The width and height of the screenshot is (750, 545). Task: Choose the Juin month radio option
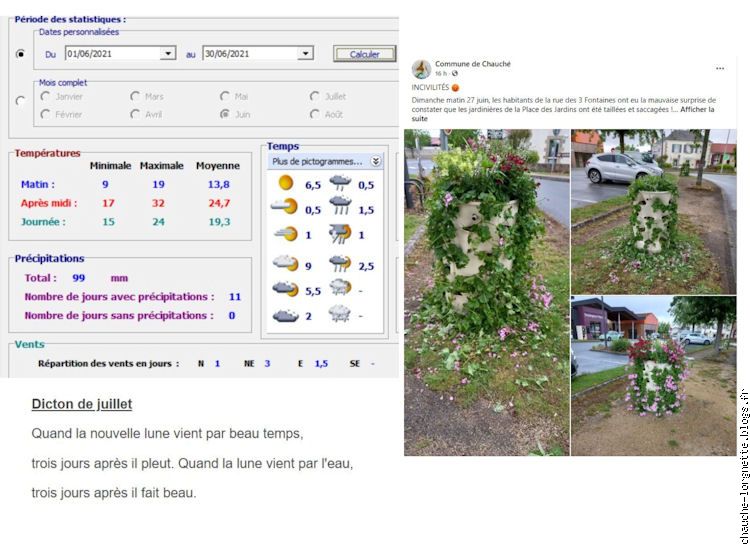(x=225, y=114)
